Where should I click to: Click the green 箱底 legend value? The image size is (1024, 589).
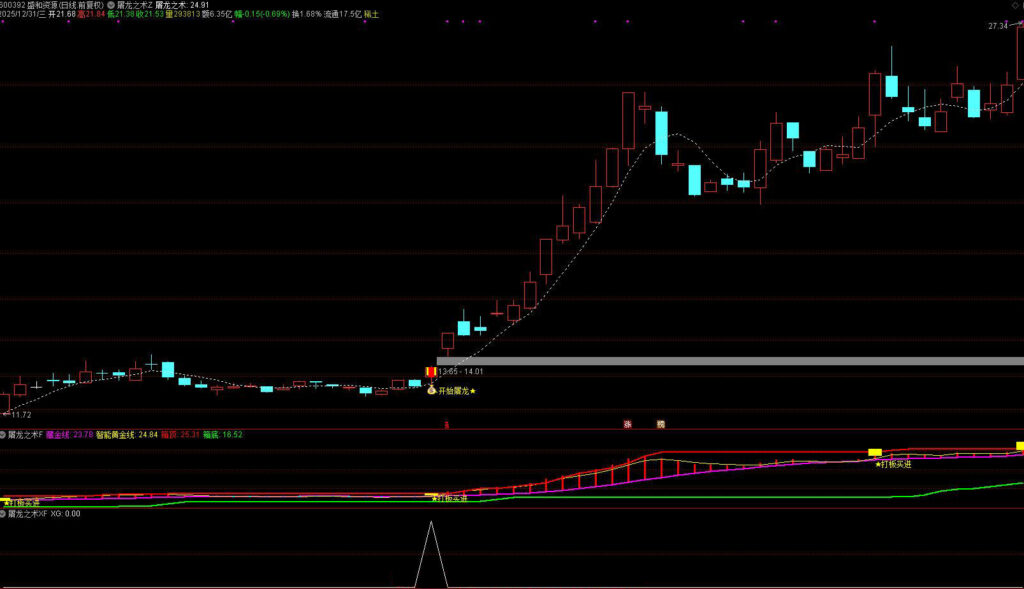(232, 435)
